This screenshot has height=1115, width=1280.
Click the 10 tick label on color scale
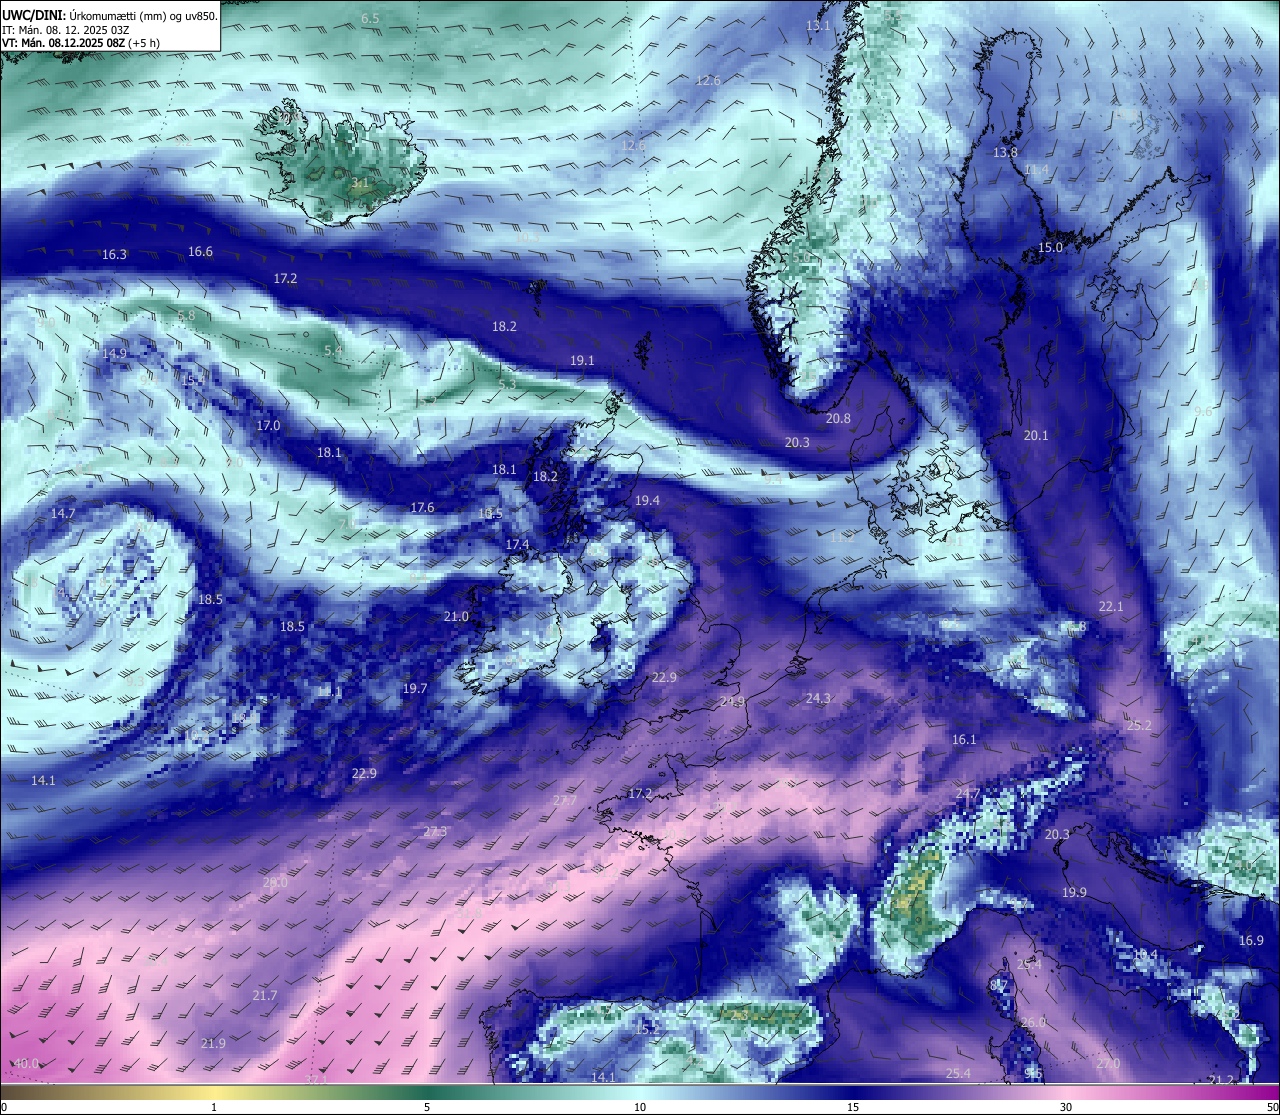coord(640,1107)
